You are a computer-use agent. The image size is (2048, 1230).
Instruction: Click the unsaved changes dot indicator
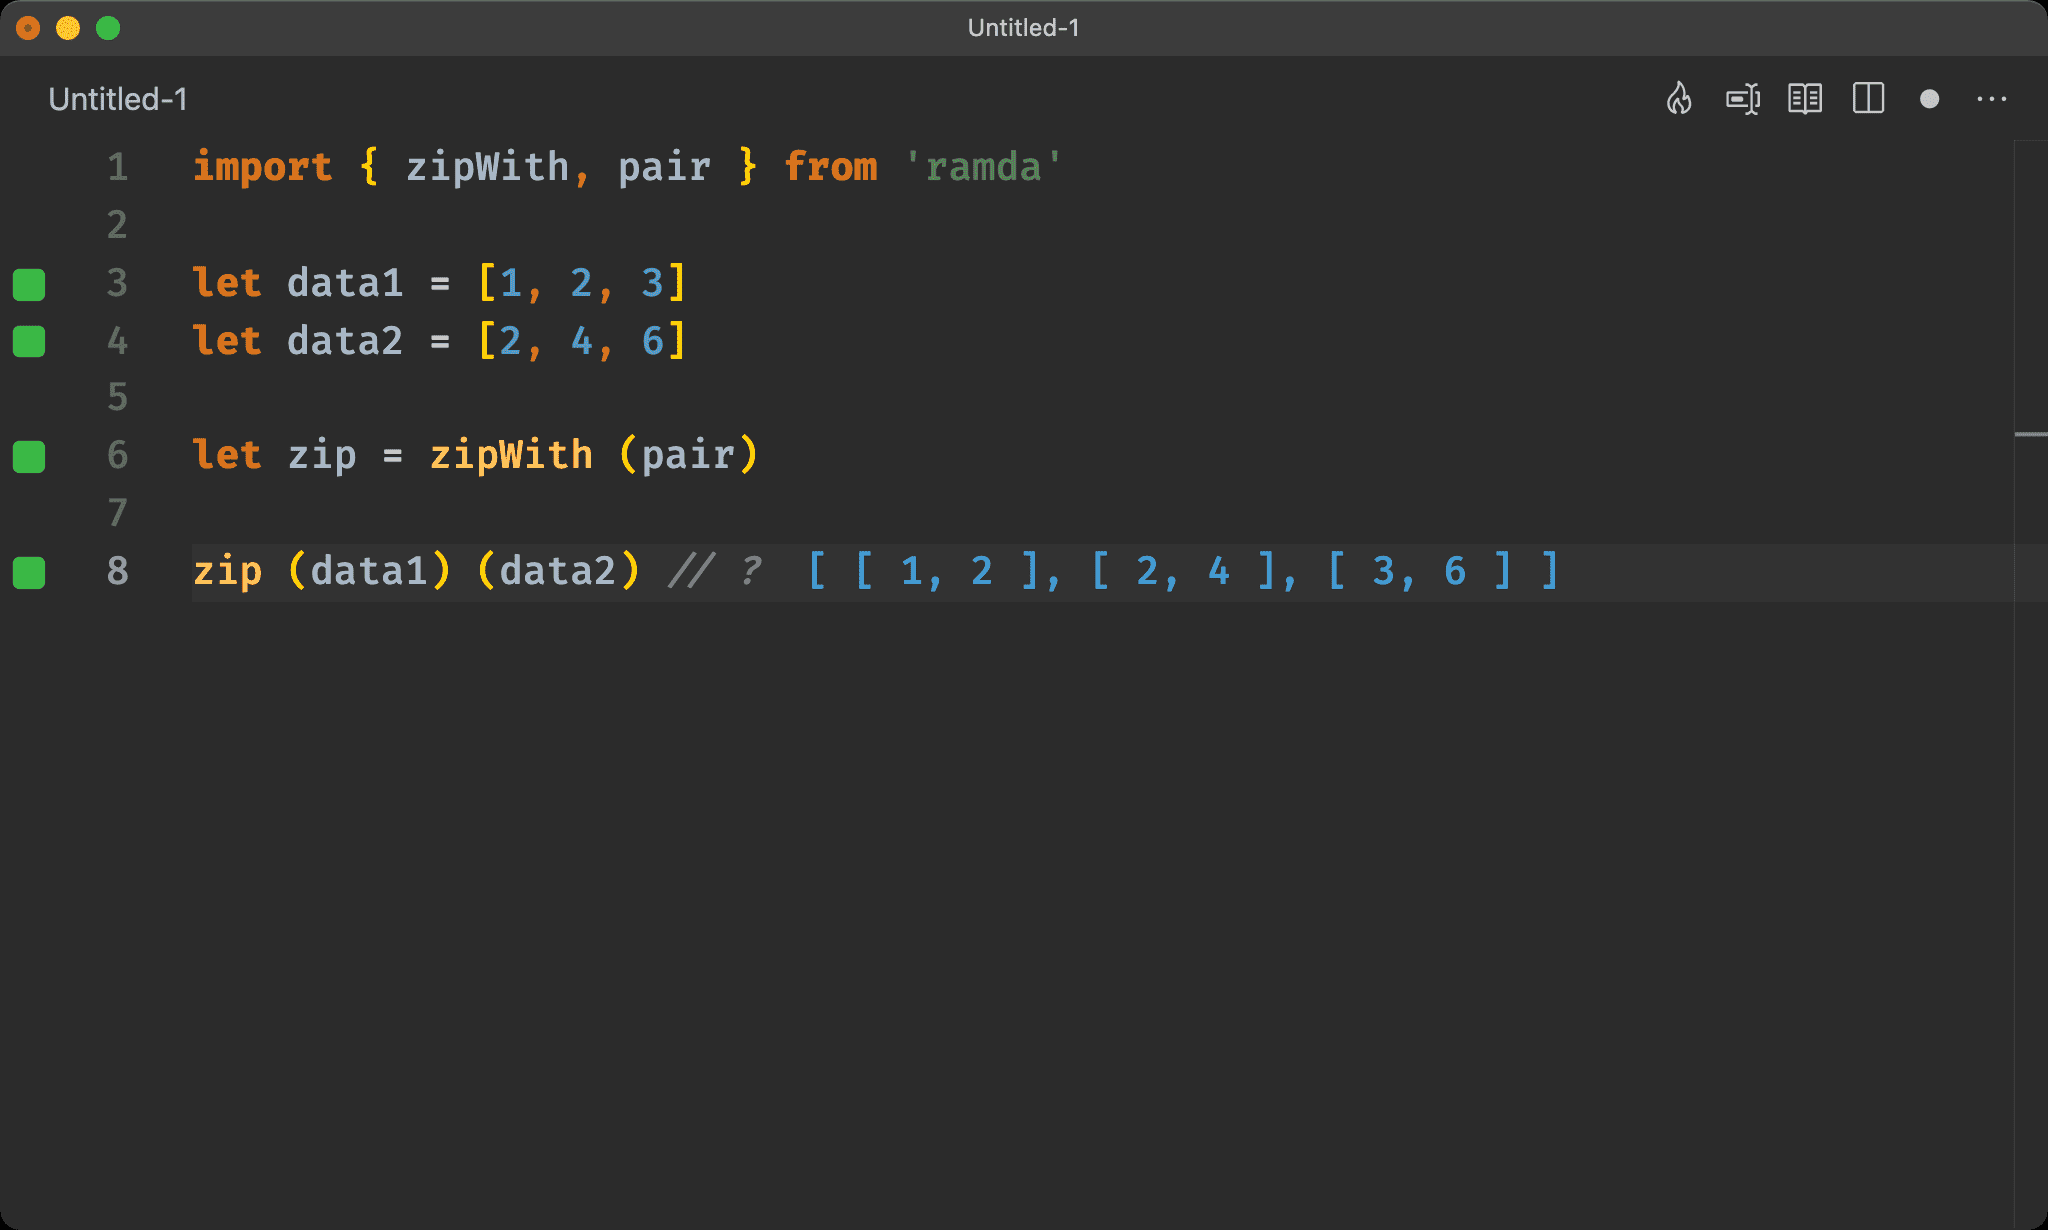[x=1930, y=99]
